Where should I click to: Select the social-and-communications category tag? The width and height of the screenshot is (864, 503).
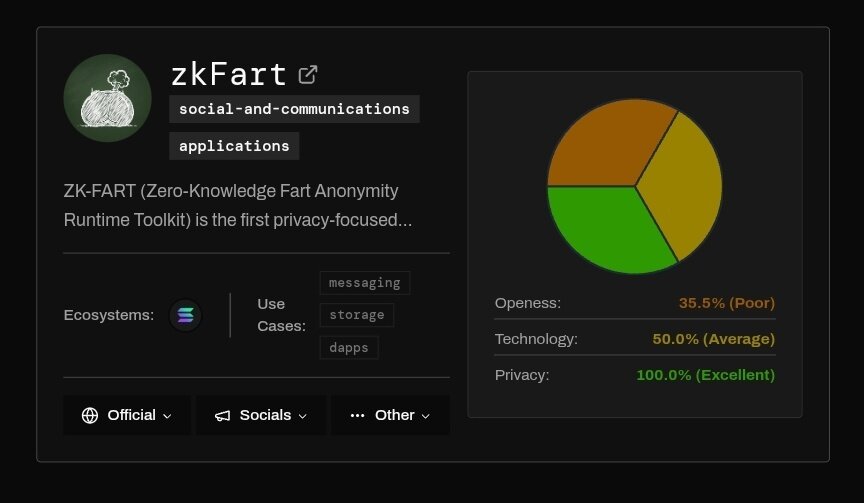click(x=294, y=109)
